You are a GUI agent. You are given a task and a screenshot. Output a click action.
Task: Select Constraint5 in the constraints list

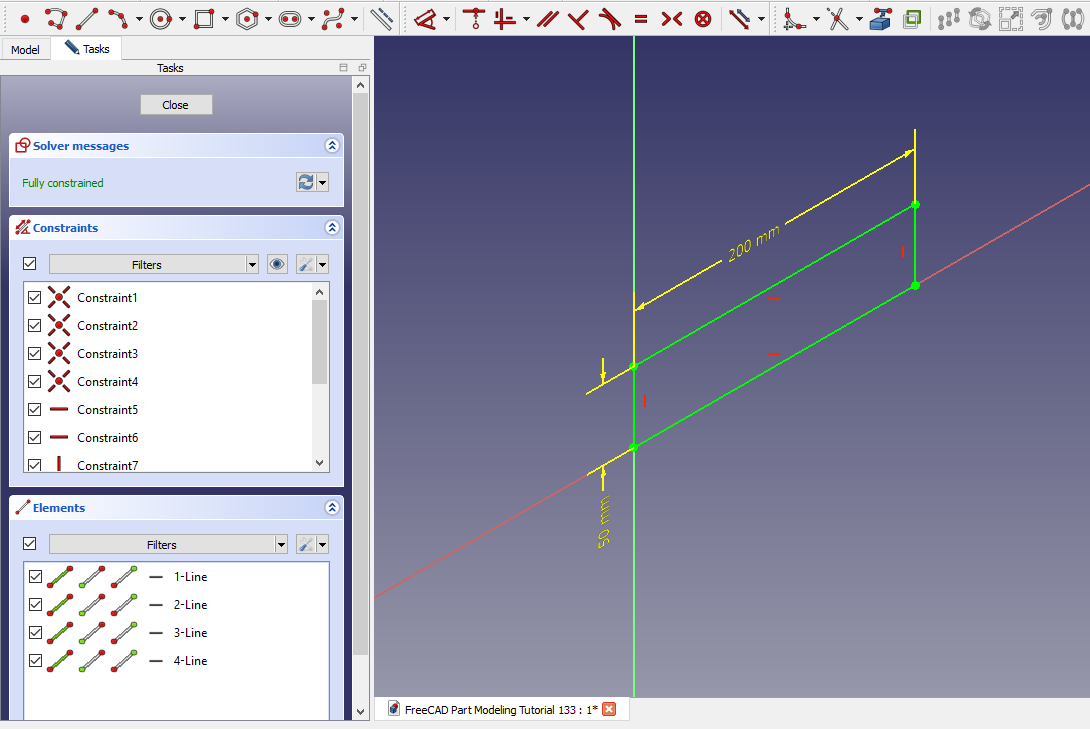(x=107, y=410)
